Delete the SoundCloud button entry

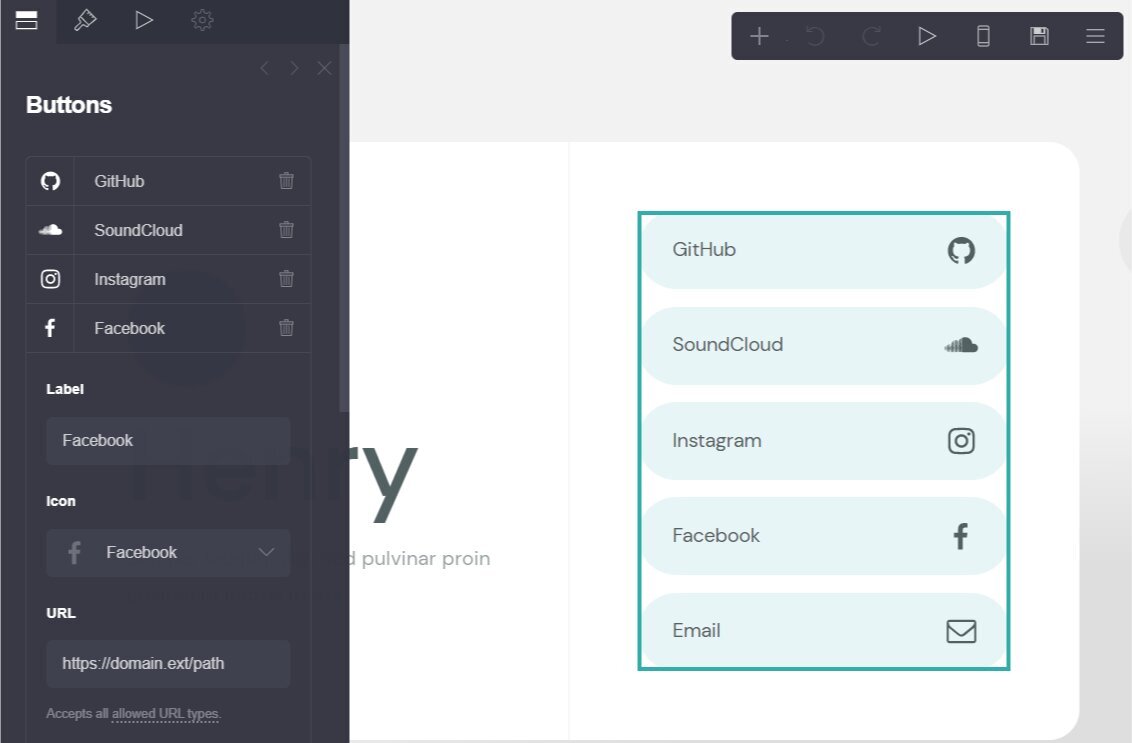click(287, 230)
